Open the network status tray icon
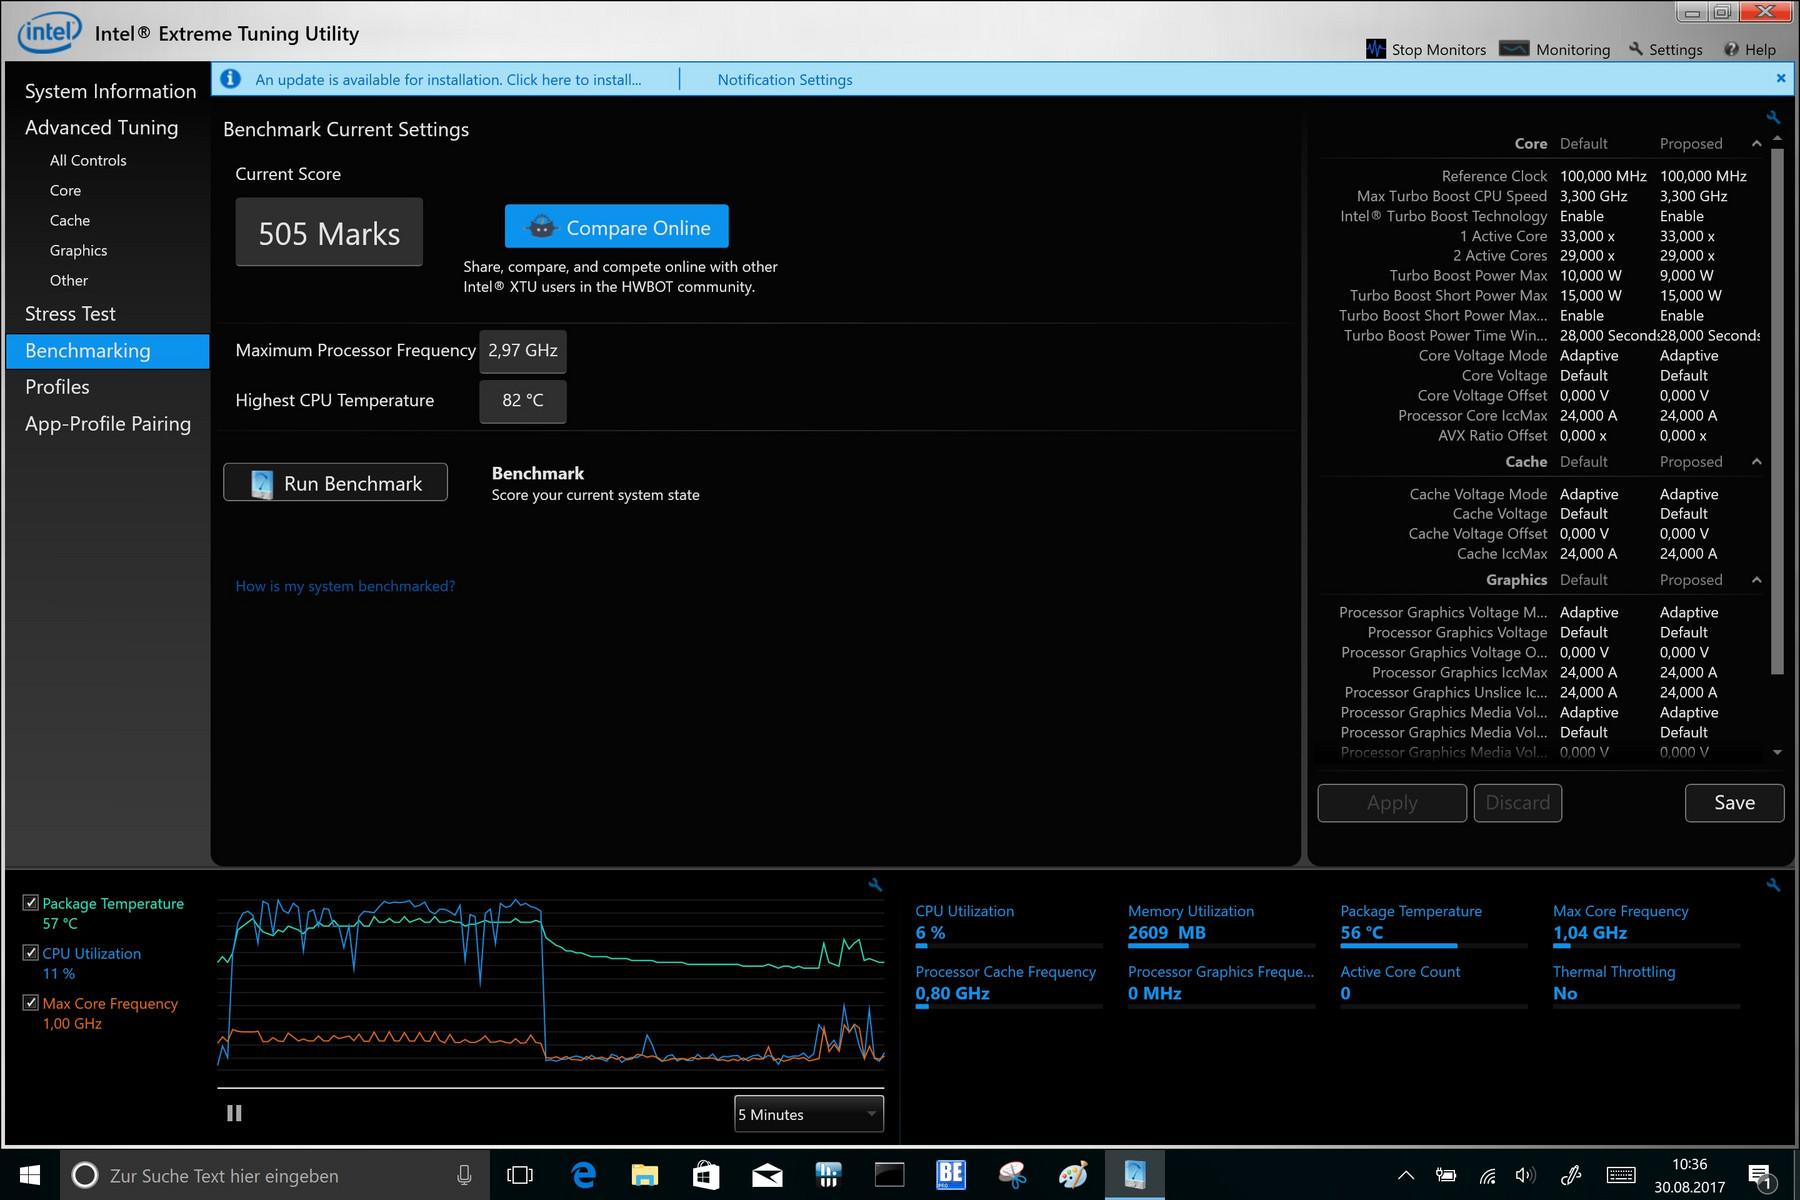1800x1200 pixels. [x=1488, y=1176]
